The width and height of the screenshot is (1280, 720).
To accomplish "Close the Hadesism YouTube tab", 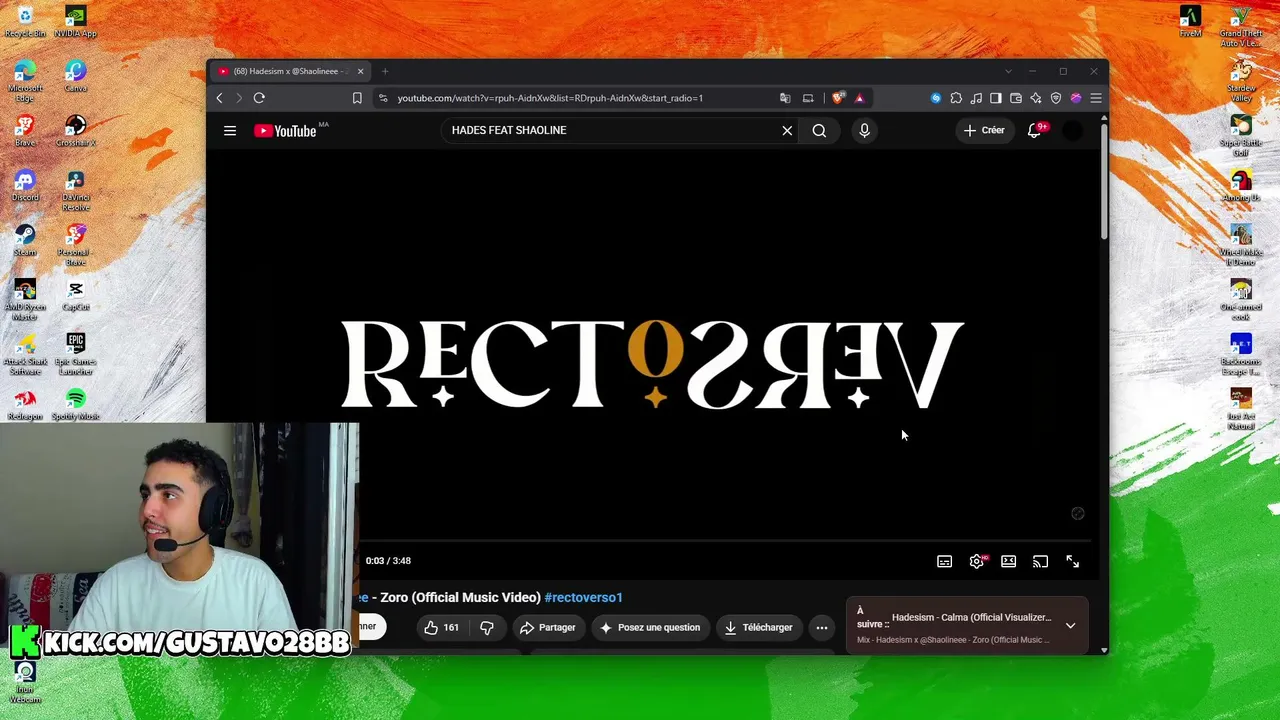I will [360, 71].
